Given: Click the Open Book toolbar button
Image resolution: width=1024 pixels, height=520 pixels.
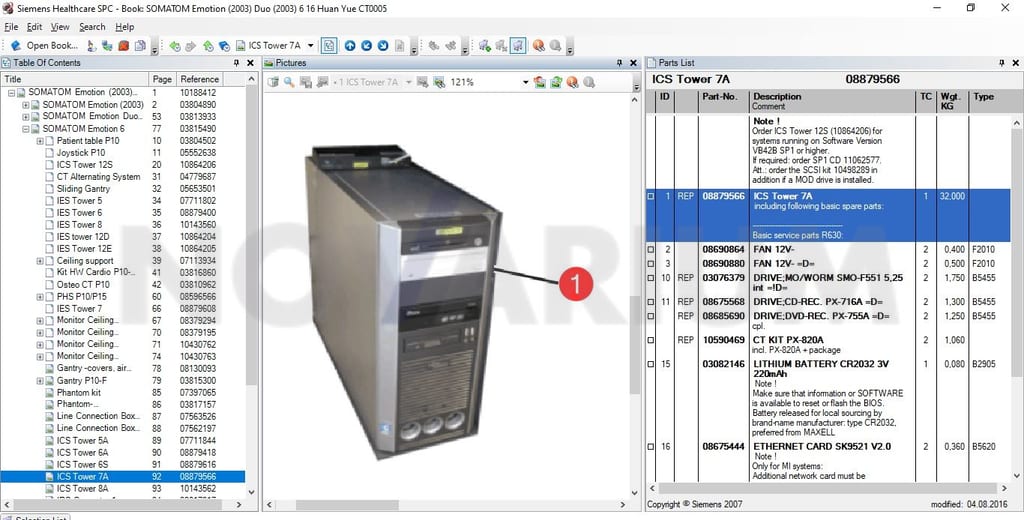Looking at the screenshot, I should point(44,46).
